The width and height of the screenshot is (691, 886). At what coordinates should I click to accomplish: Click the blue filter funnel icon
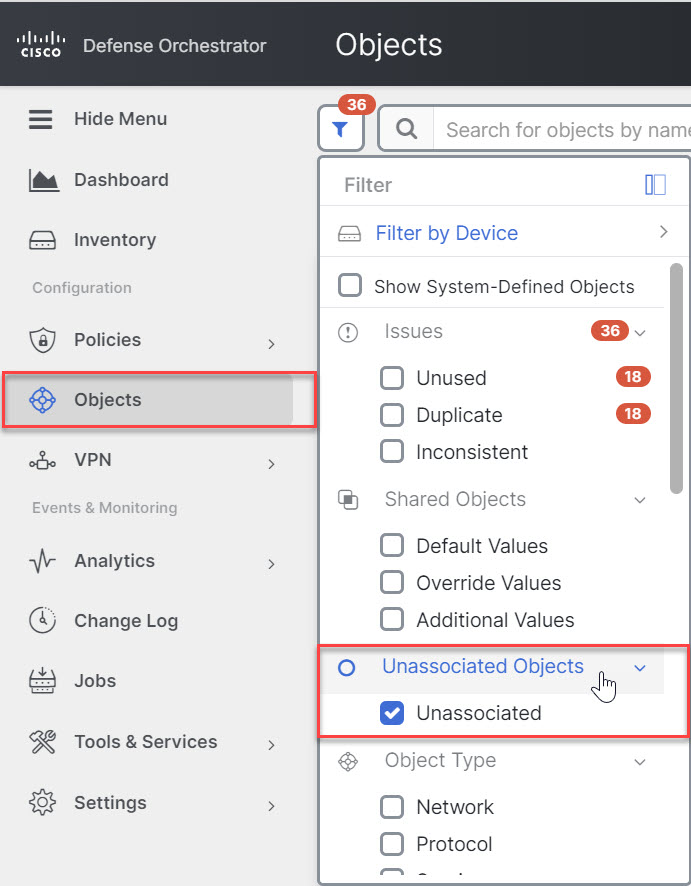coord(341,129)
